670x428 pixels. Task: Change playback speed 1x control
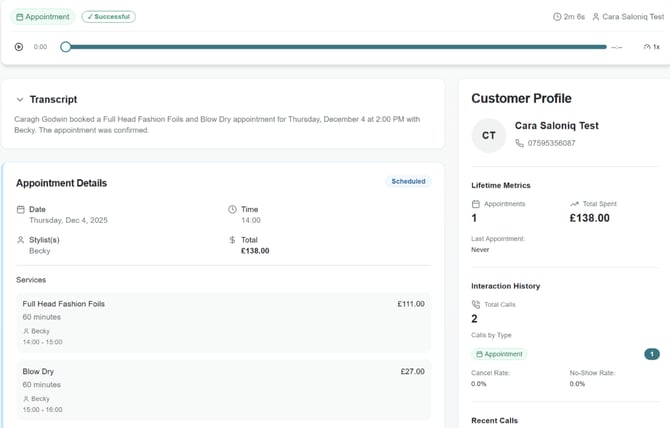tap(652, 47)
